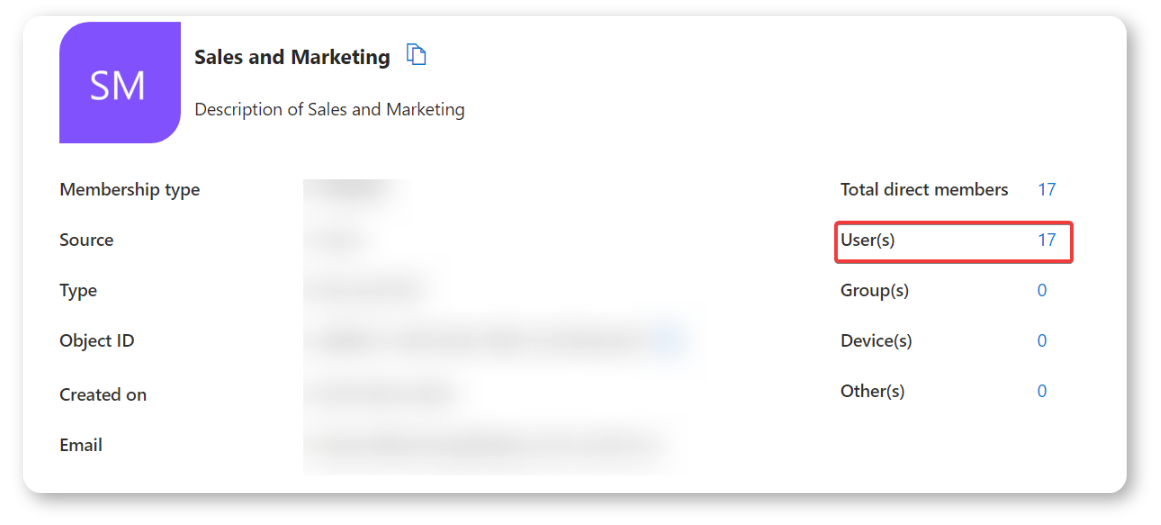Open the Device(s) count link 0

(x=1041, y=341)
